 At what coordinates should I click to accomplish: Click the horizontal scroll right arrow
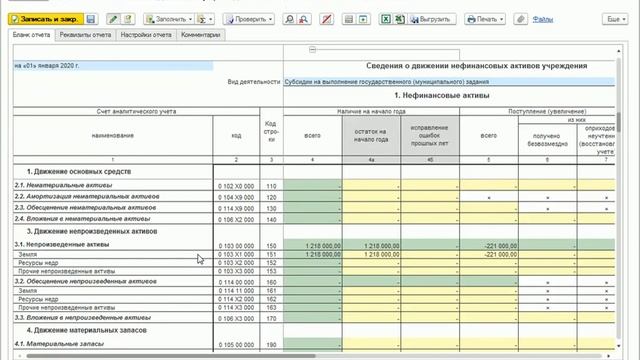point(609,356)
